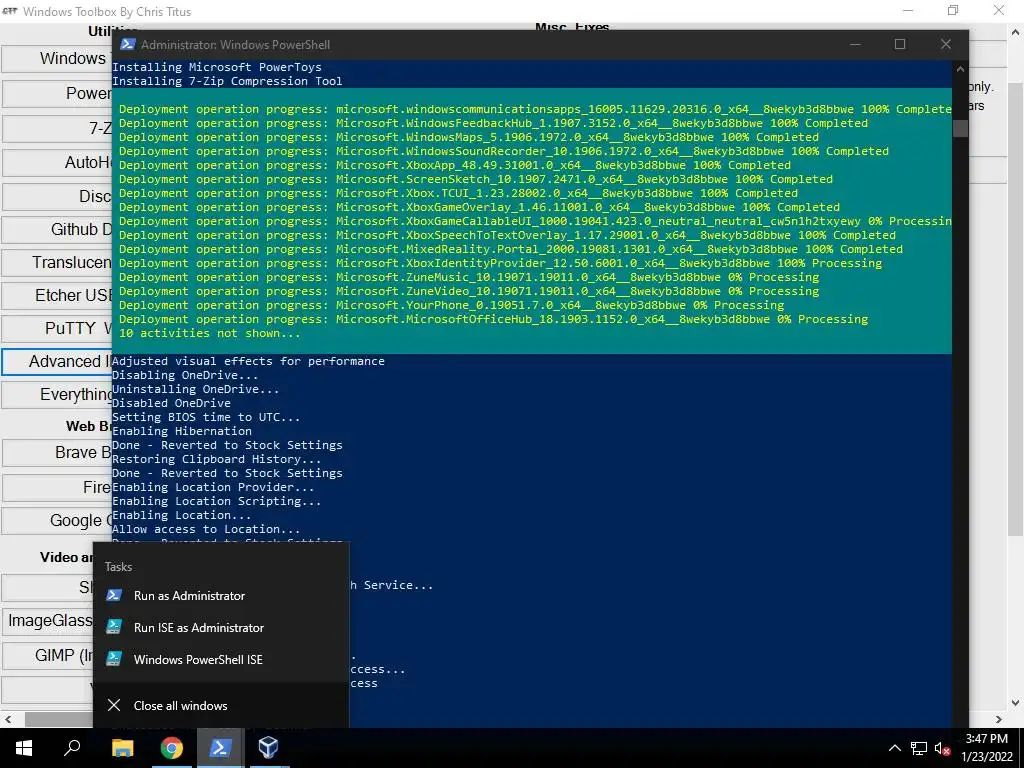Open Windows PowerShell ISE from jump list
Screen dimensions: 1024x768
pos(221,660)
